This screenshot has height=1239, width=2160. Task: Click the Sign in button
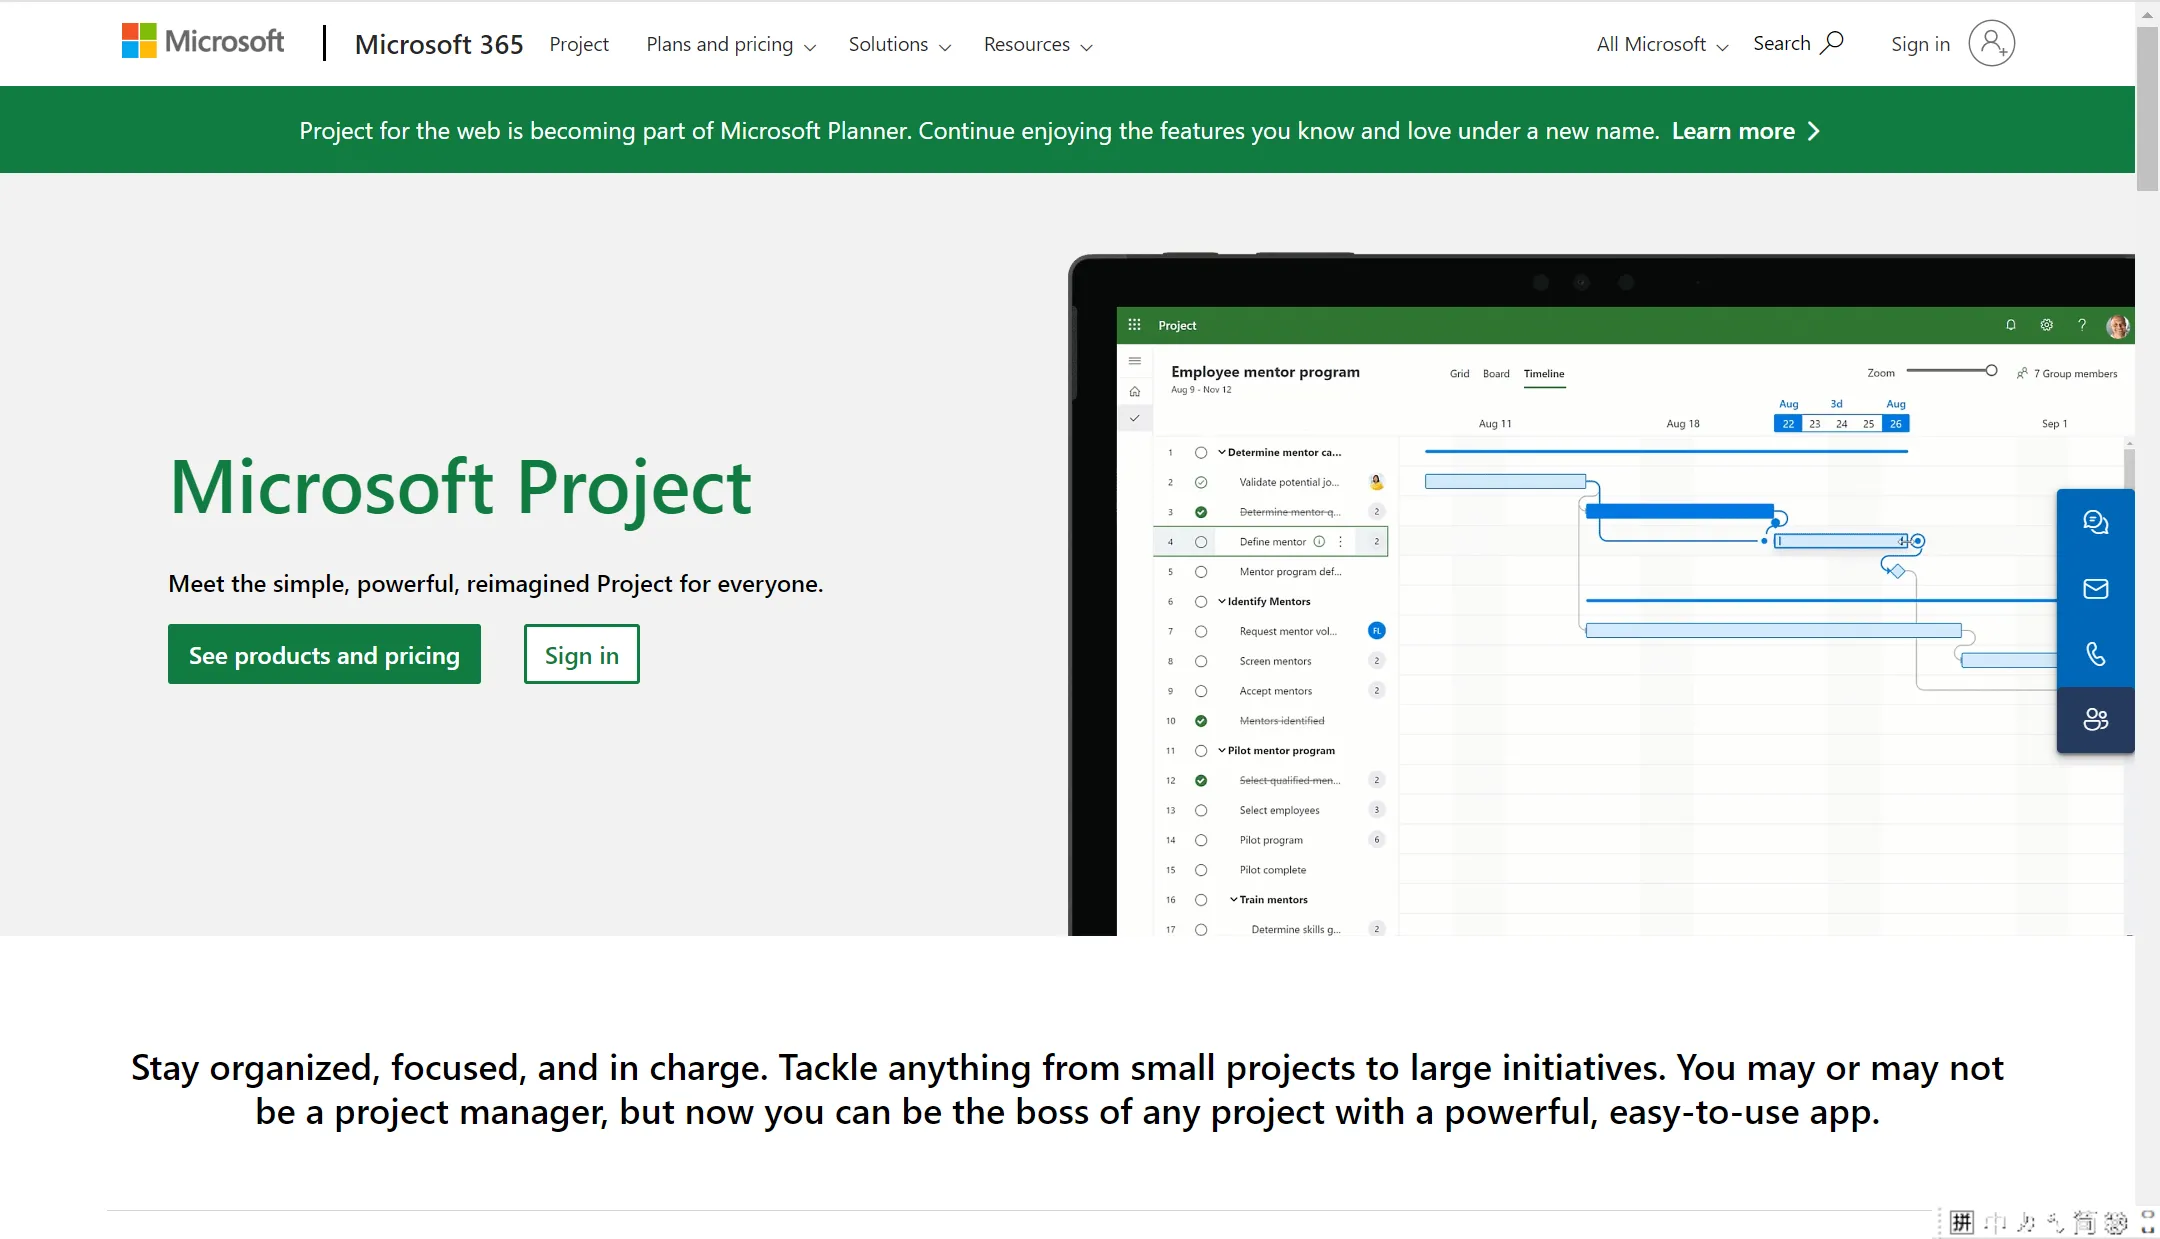pyautogui.click(x=582, y=654)
